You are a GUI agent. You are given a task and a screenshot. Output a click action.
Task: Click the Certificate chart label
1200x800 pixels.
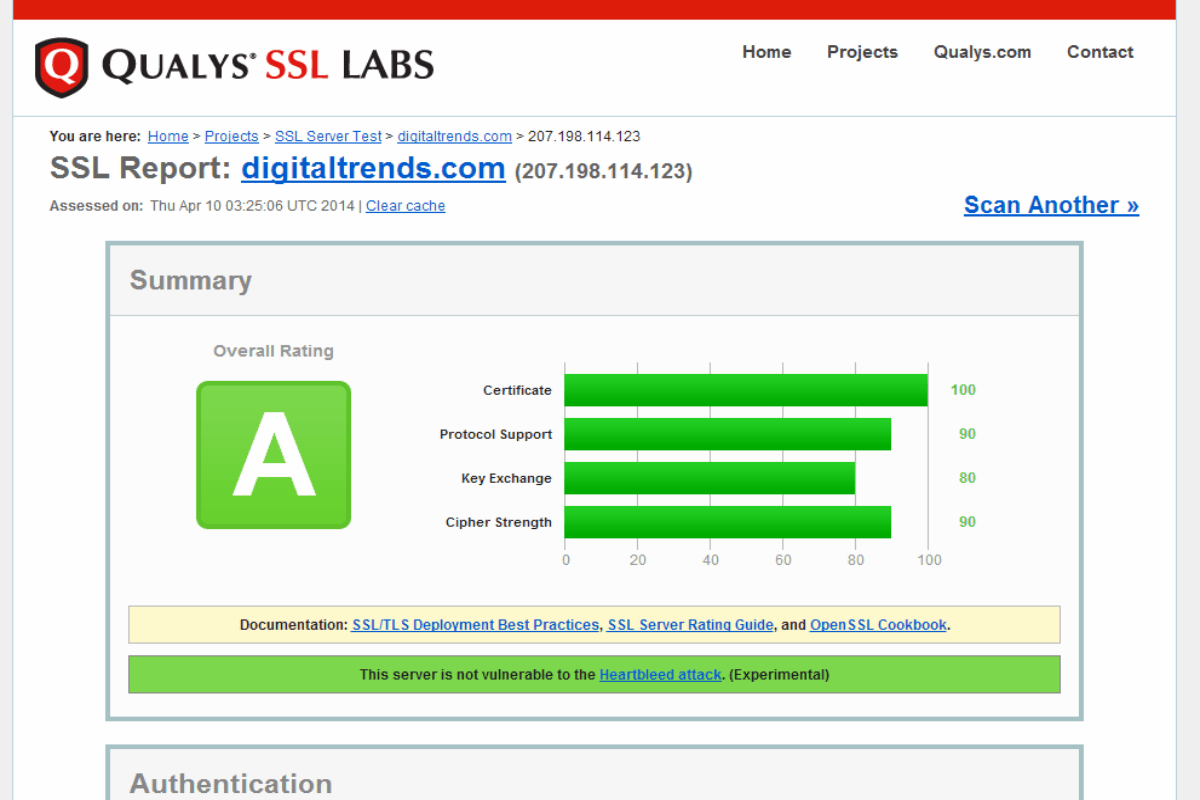click(517, 390)
